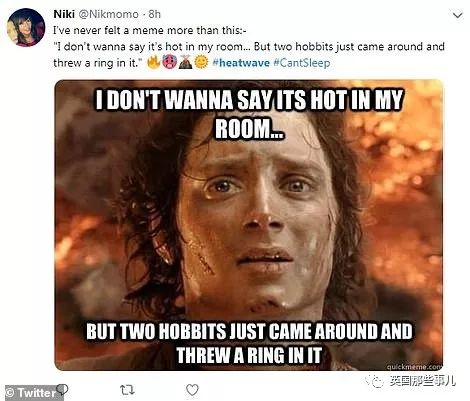Click the volcano emoji
This screenshot has height=401, width=470.
point(185,62)
